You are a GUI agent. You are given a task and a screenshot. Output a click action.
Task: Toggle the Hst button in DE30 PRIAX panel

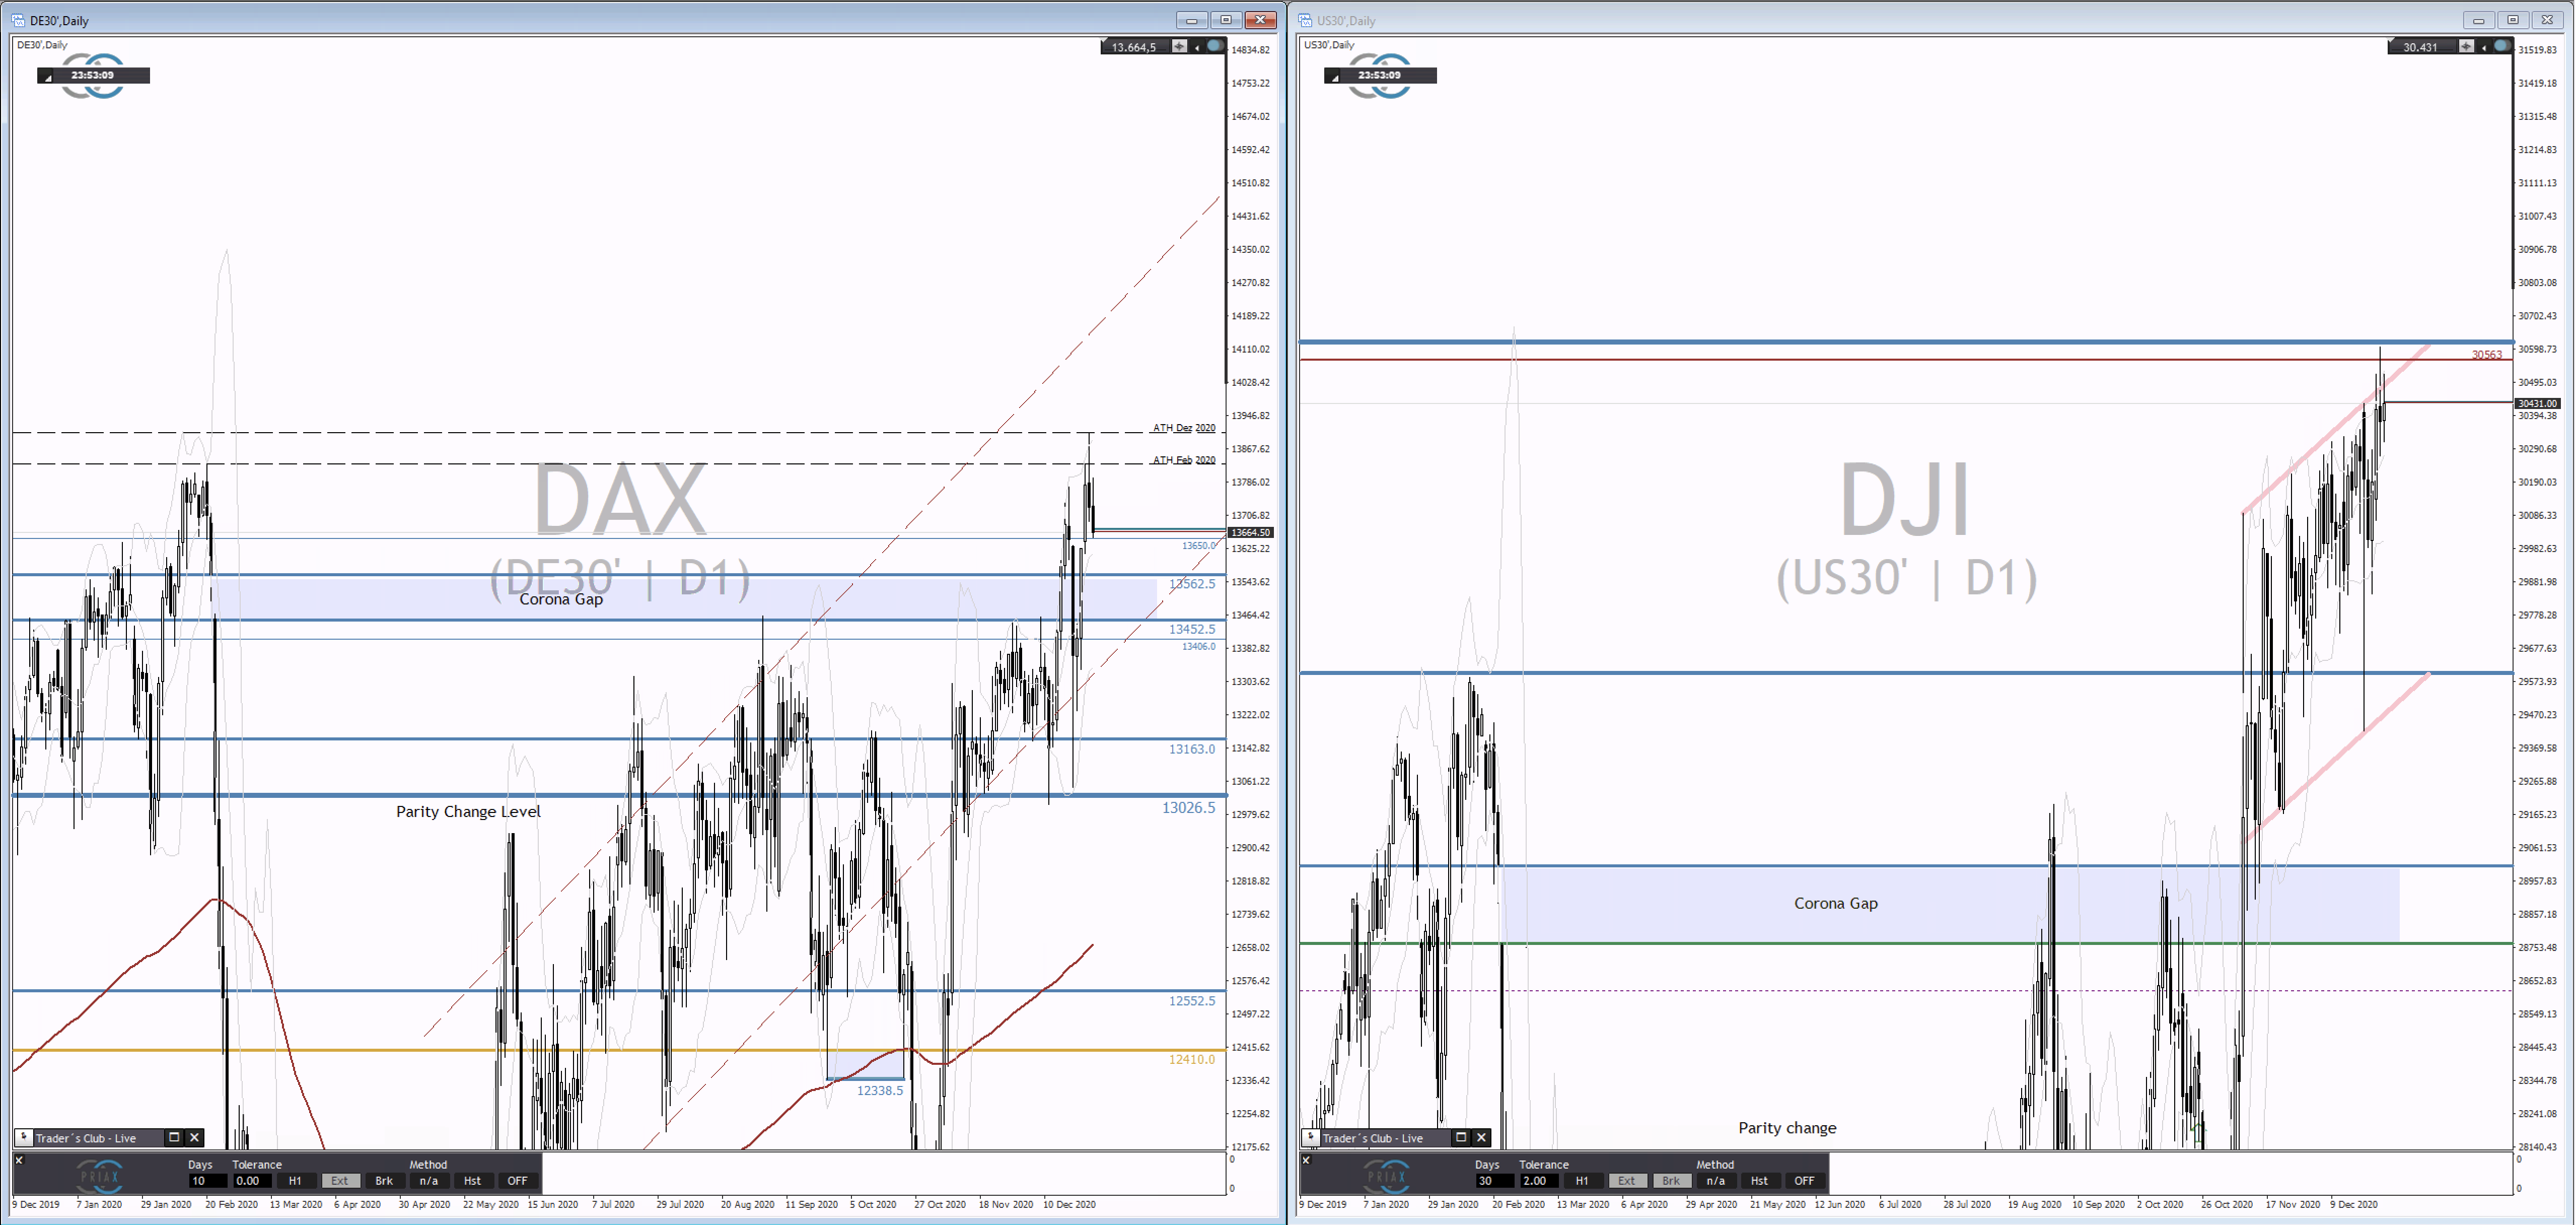pos(473,1181)
